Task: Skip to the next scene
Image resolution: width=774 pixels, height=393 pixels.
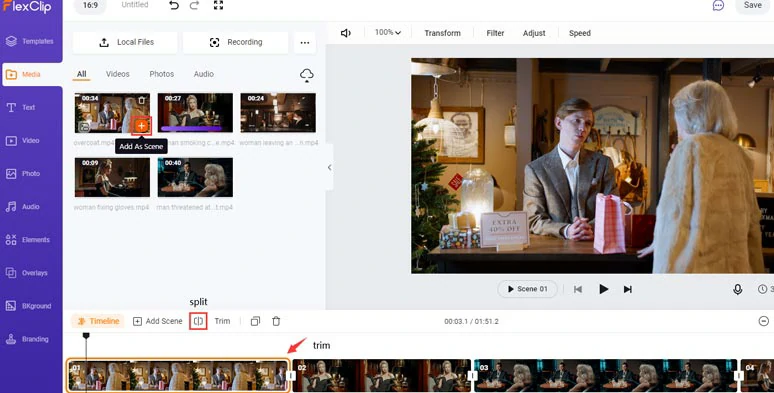Action: click(x=627, y=289)
